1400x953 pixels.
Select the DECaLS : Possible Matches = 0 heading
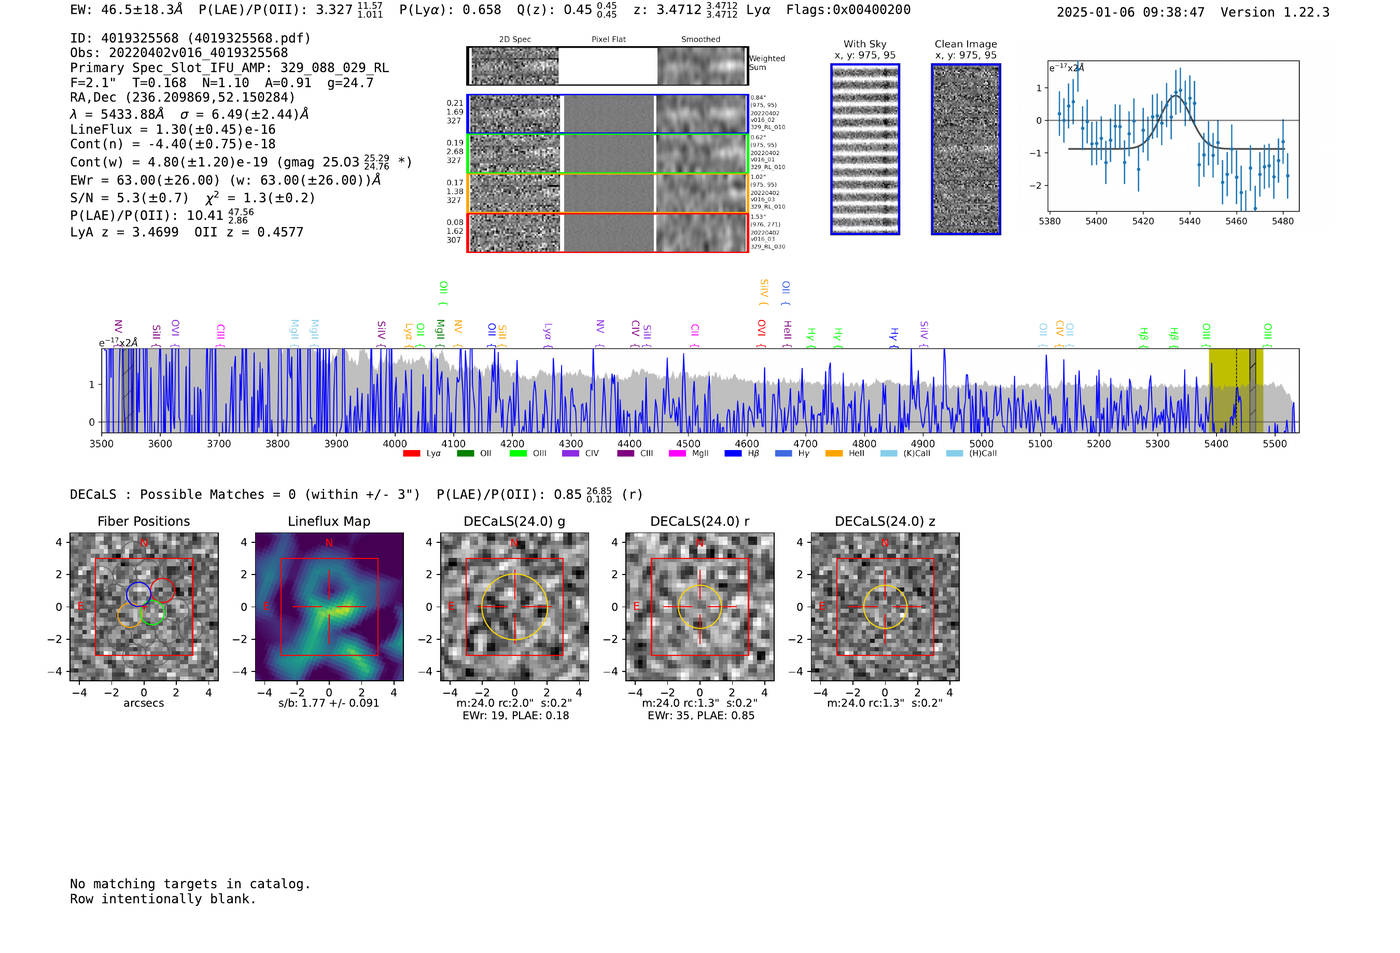click(245, 494)
